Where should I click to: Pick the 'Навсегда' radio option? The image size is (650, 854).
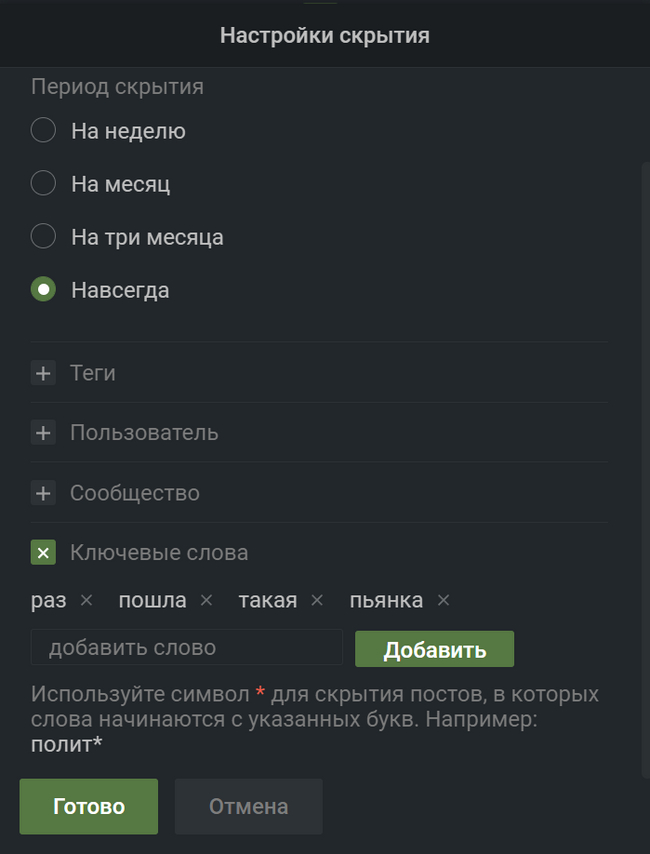point(43,290)
